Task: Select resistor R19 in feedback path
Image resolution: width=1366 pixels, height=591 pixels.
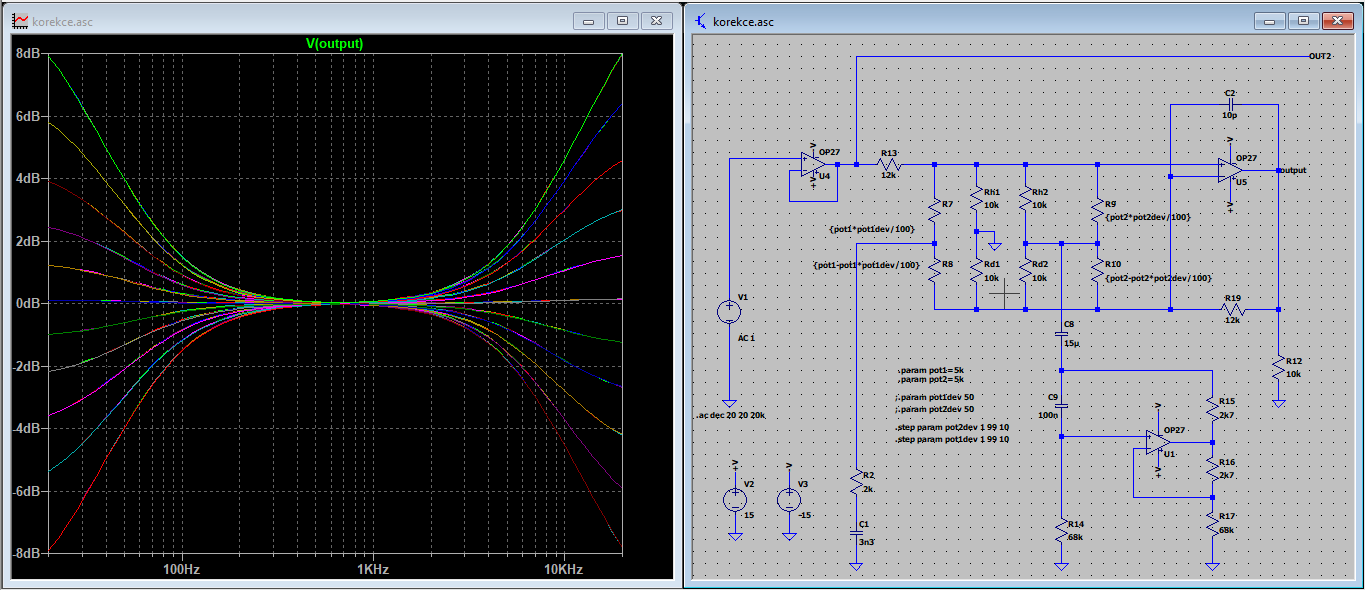Action: [1233, 310]
